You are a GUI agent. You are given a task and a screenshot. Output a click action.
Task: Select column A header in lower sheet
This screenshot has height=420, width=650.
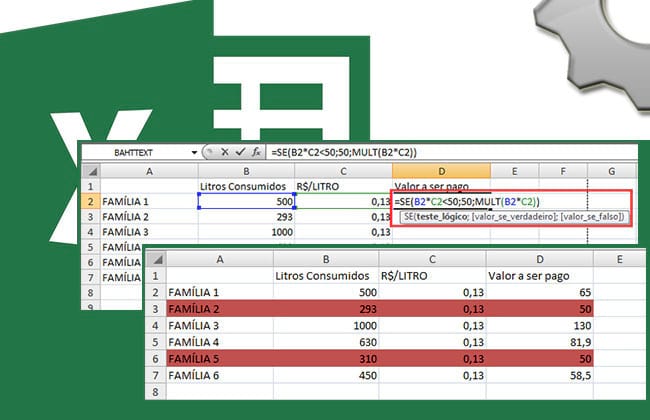click(220, 259)
